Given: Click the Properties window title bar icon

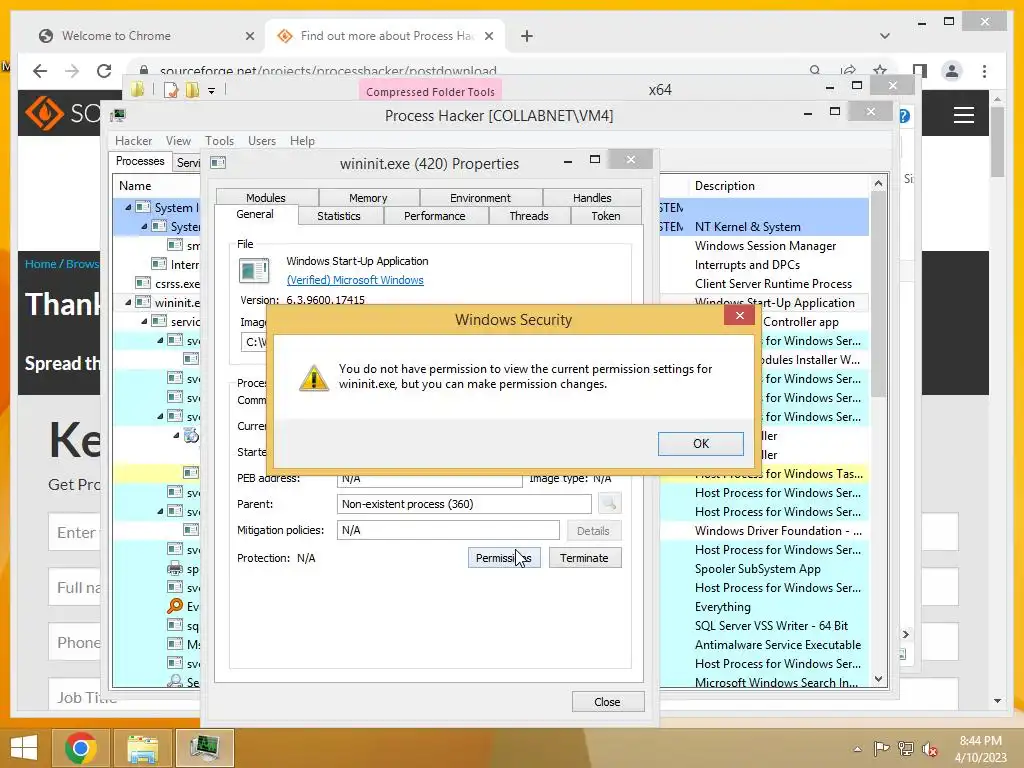Looking at the screenshot, I should pyautogui.click(x=218, y=163).
